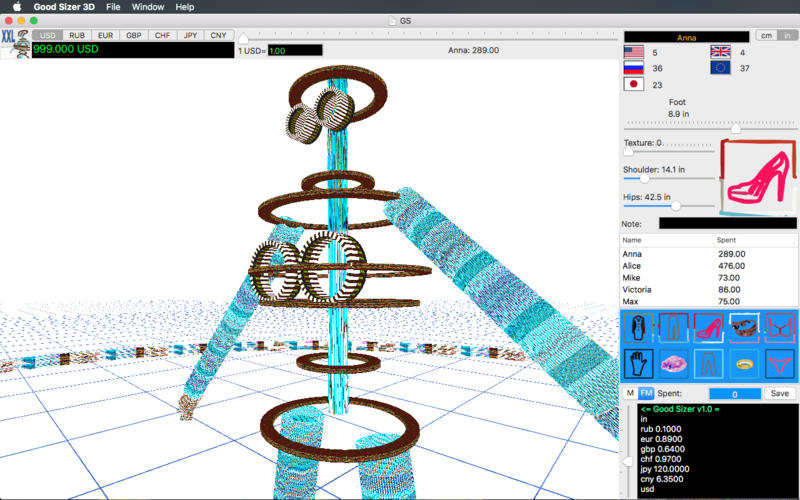Switch units to cm
The height and width of the screenshot is (500, 800).
point(766,35)
